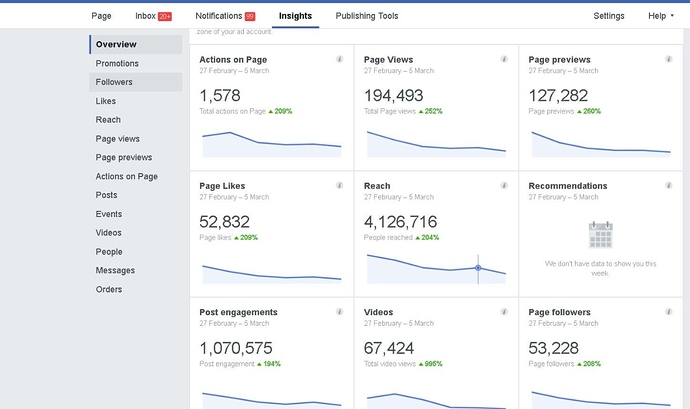
Task: Click the 53,228 page followers value
Action: 553,348
